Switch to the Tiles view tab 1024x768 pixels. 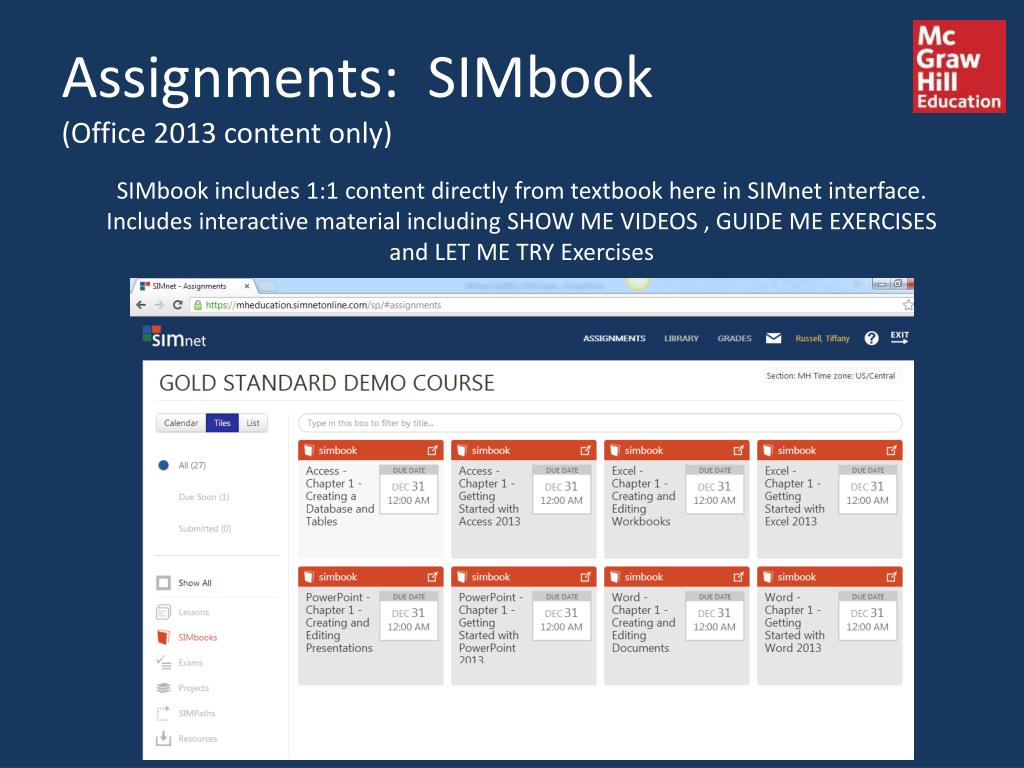222,423
